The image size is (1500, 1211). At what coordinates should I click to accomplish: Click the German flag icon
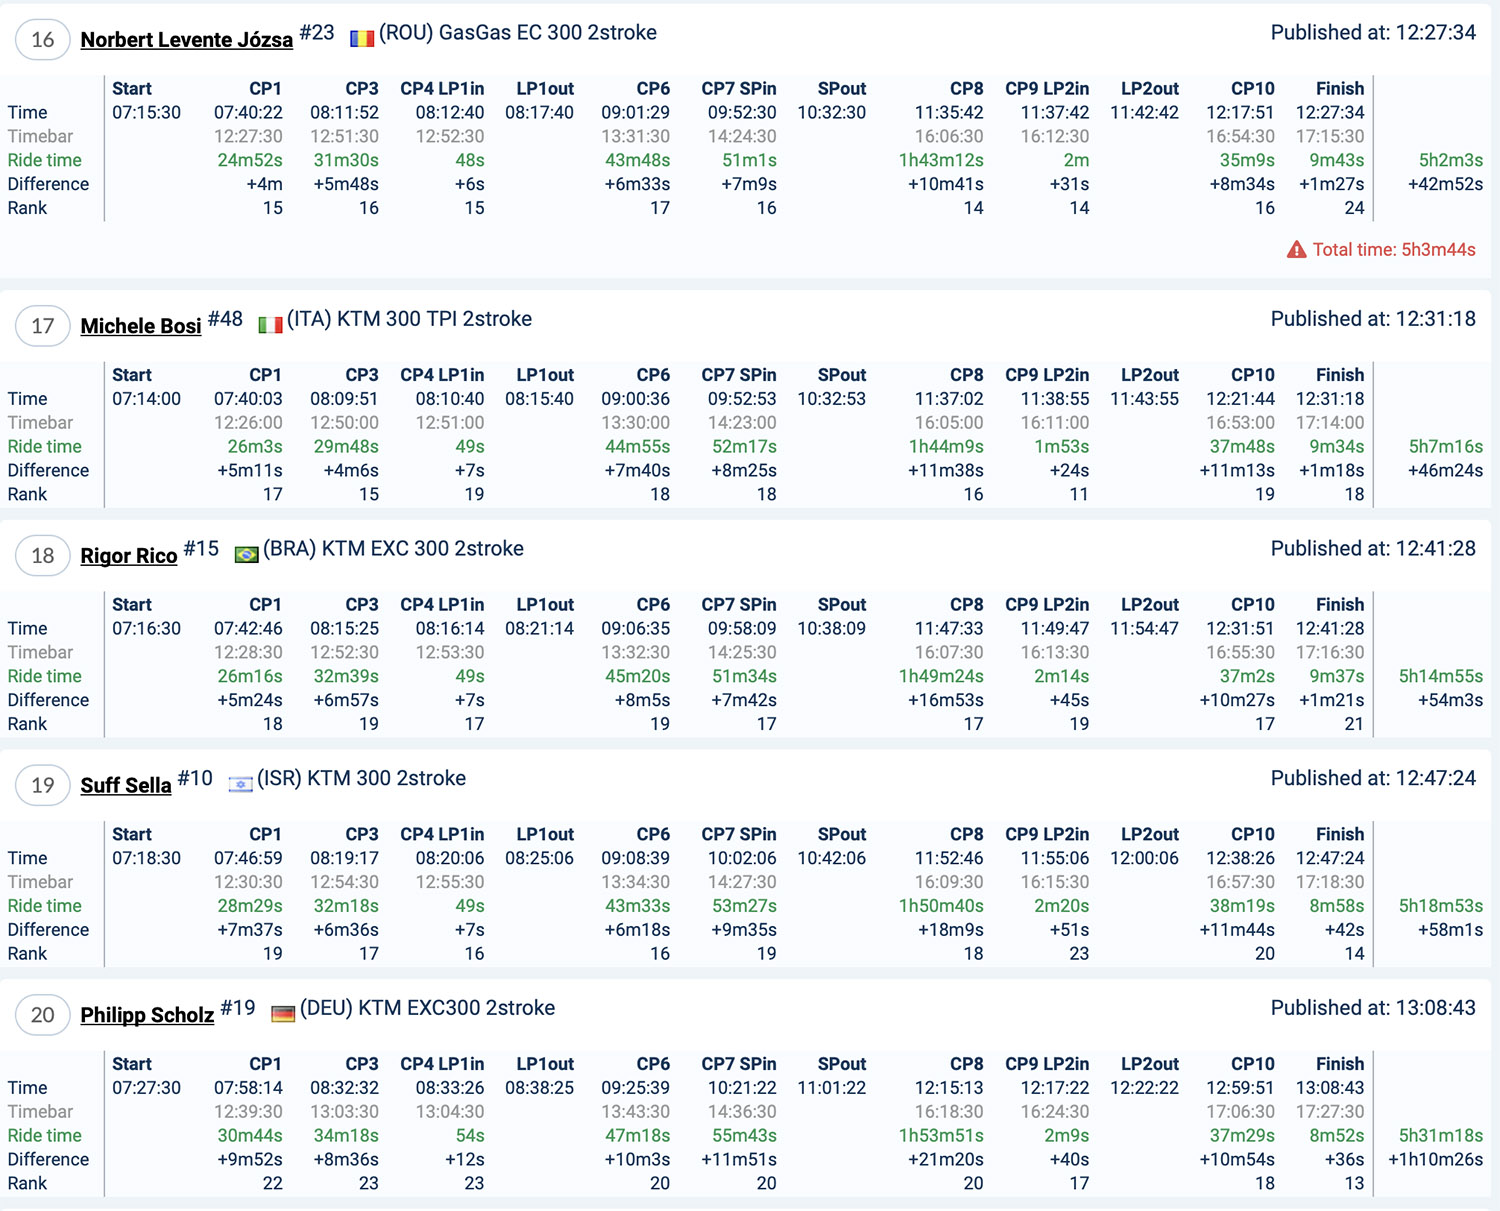[x=283, y=1014]
